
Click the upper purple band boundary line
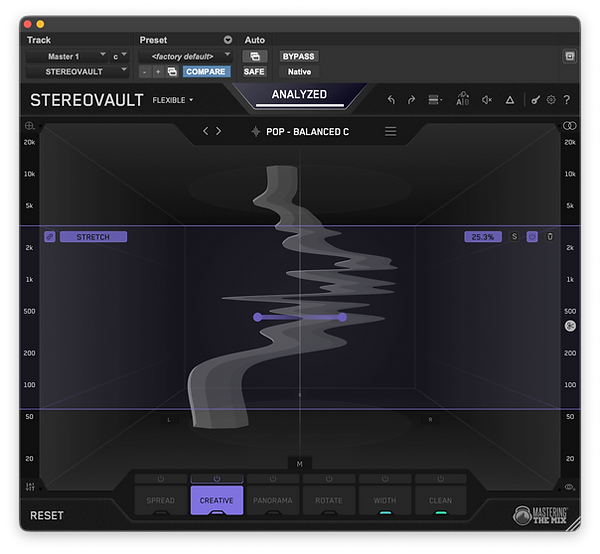300,226
